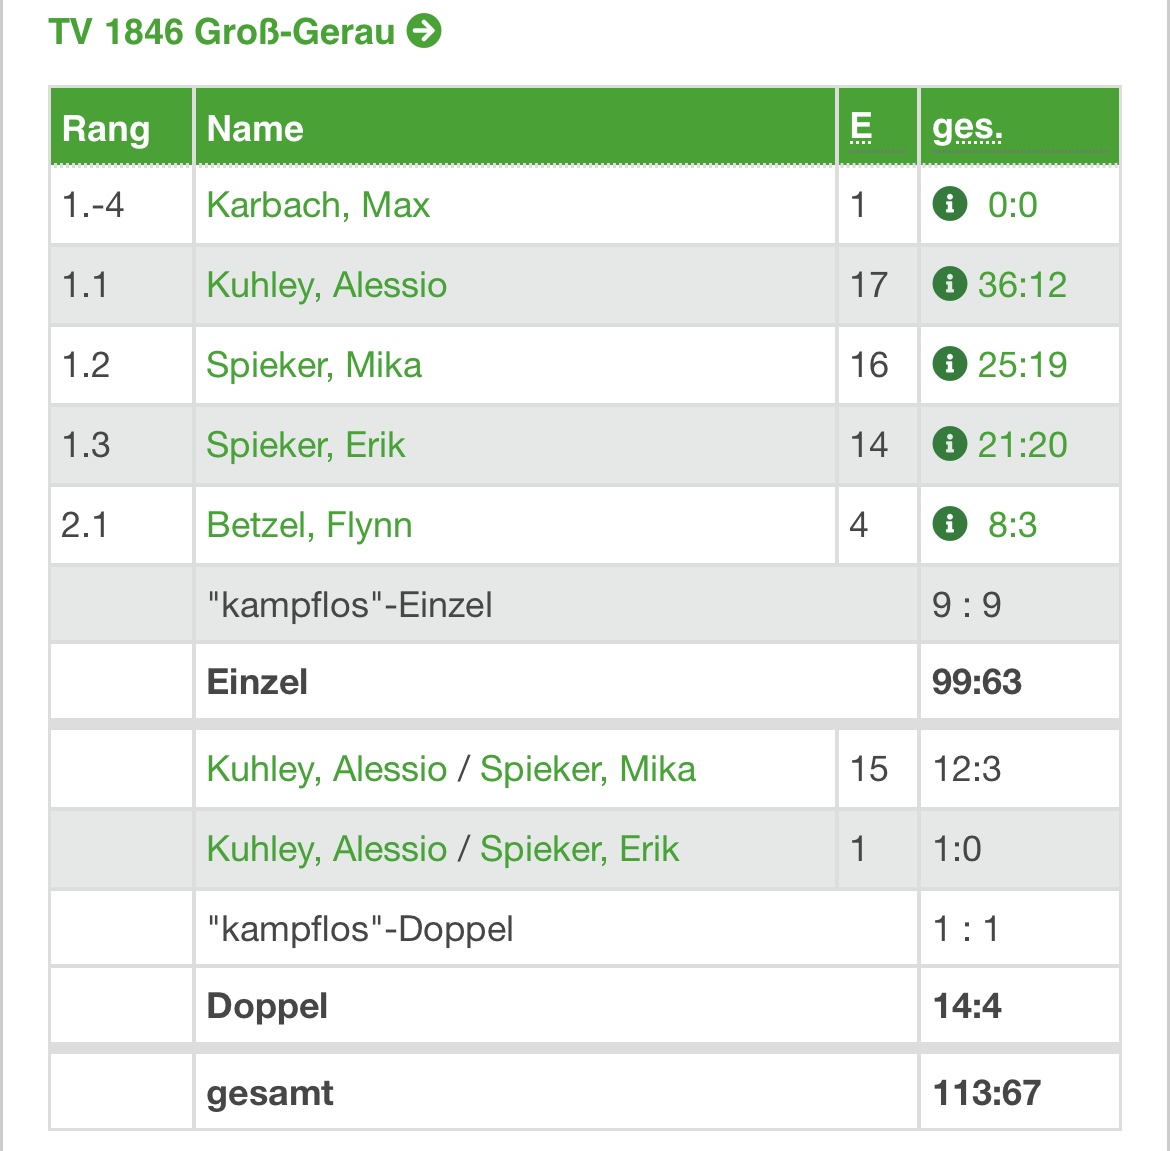View player Betzel, Flynn

coord(310,525)
